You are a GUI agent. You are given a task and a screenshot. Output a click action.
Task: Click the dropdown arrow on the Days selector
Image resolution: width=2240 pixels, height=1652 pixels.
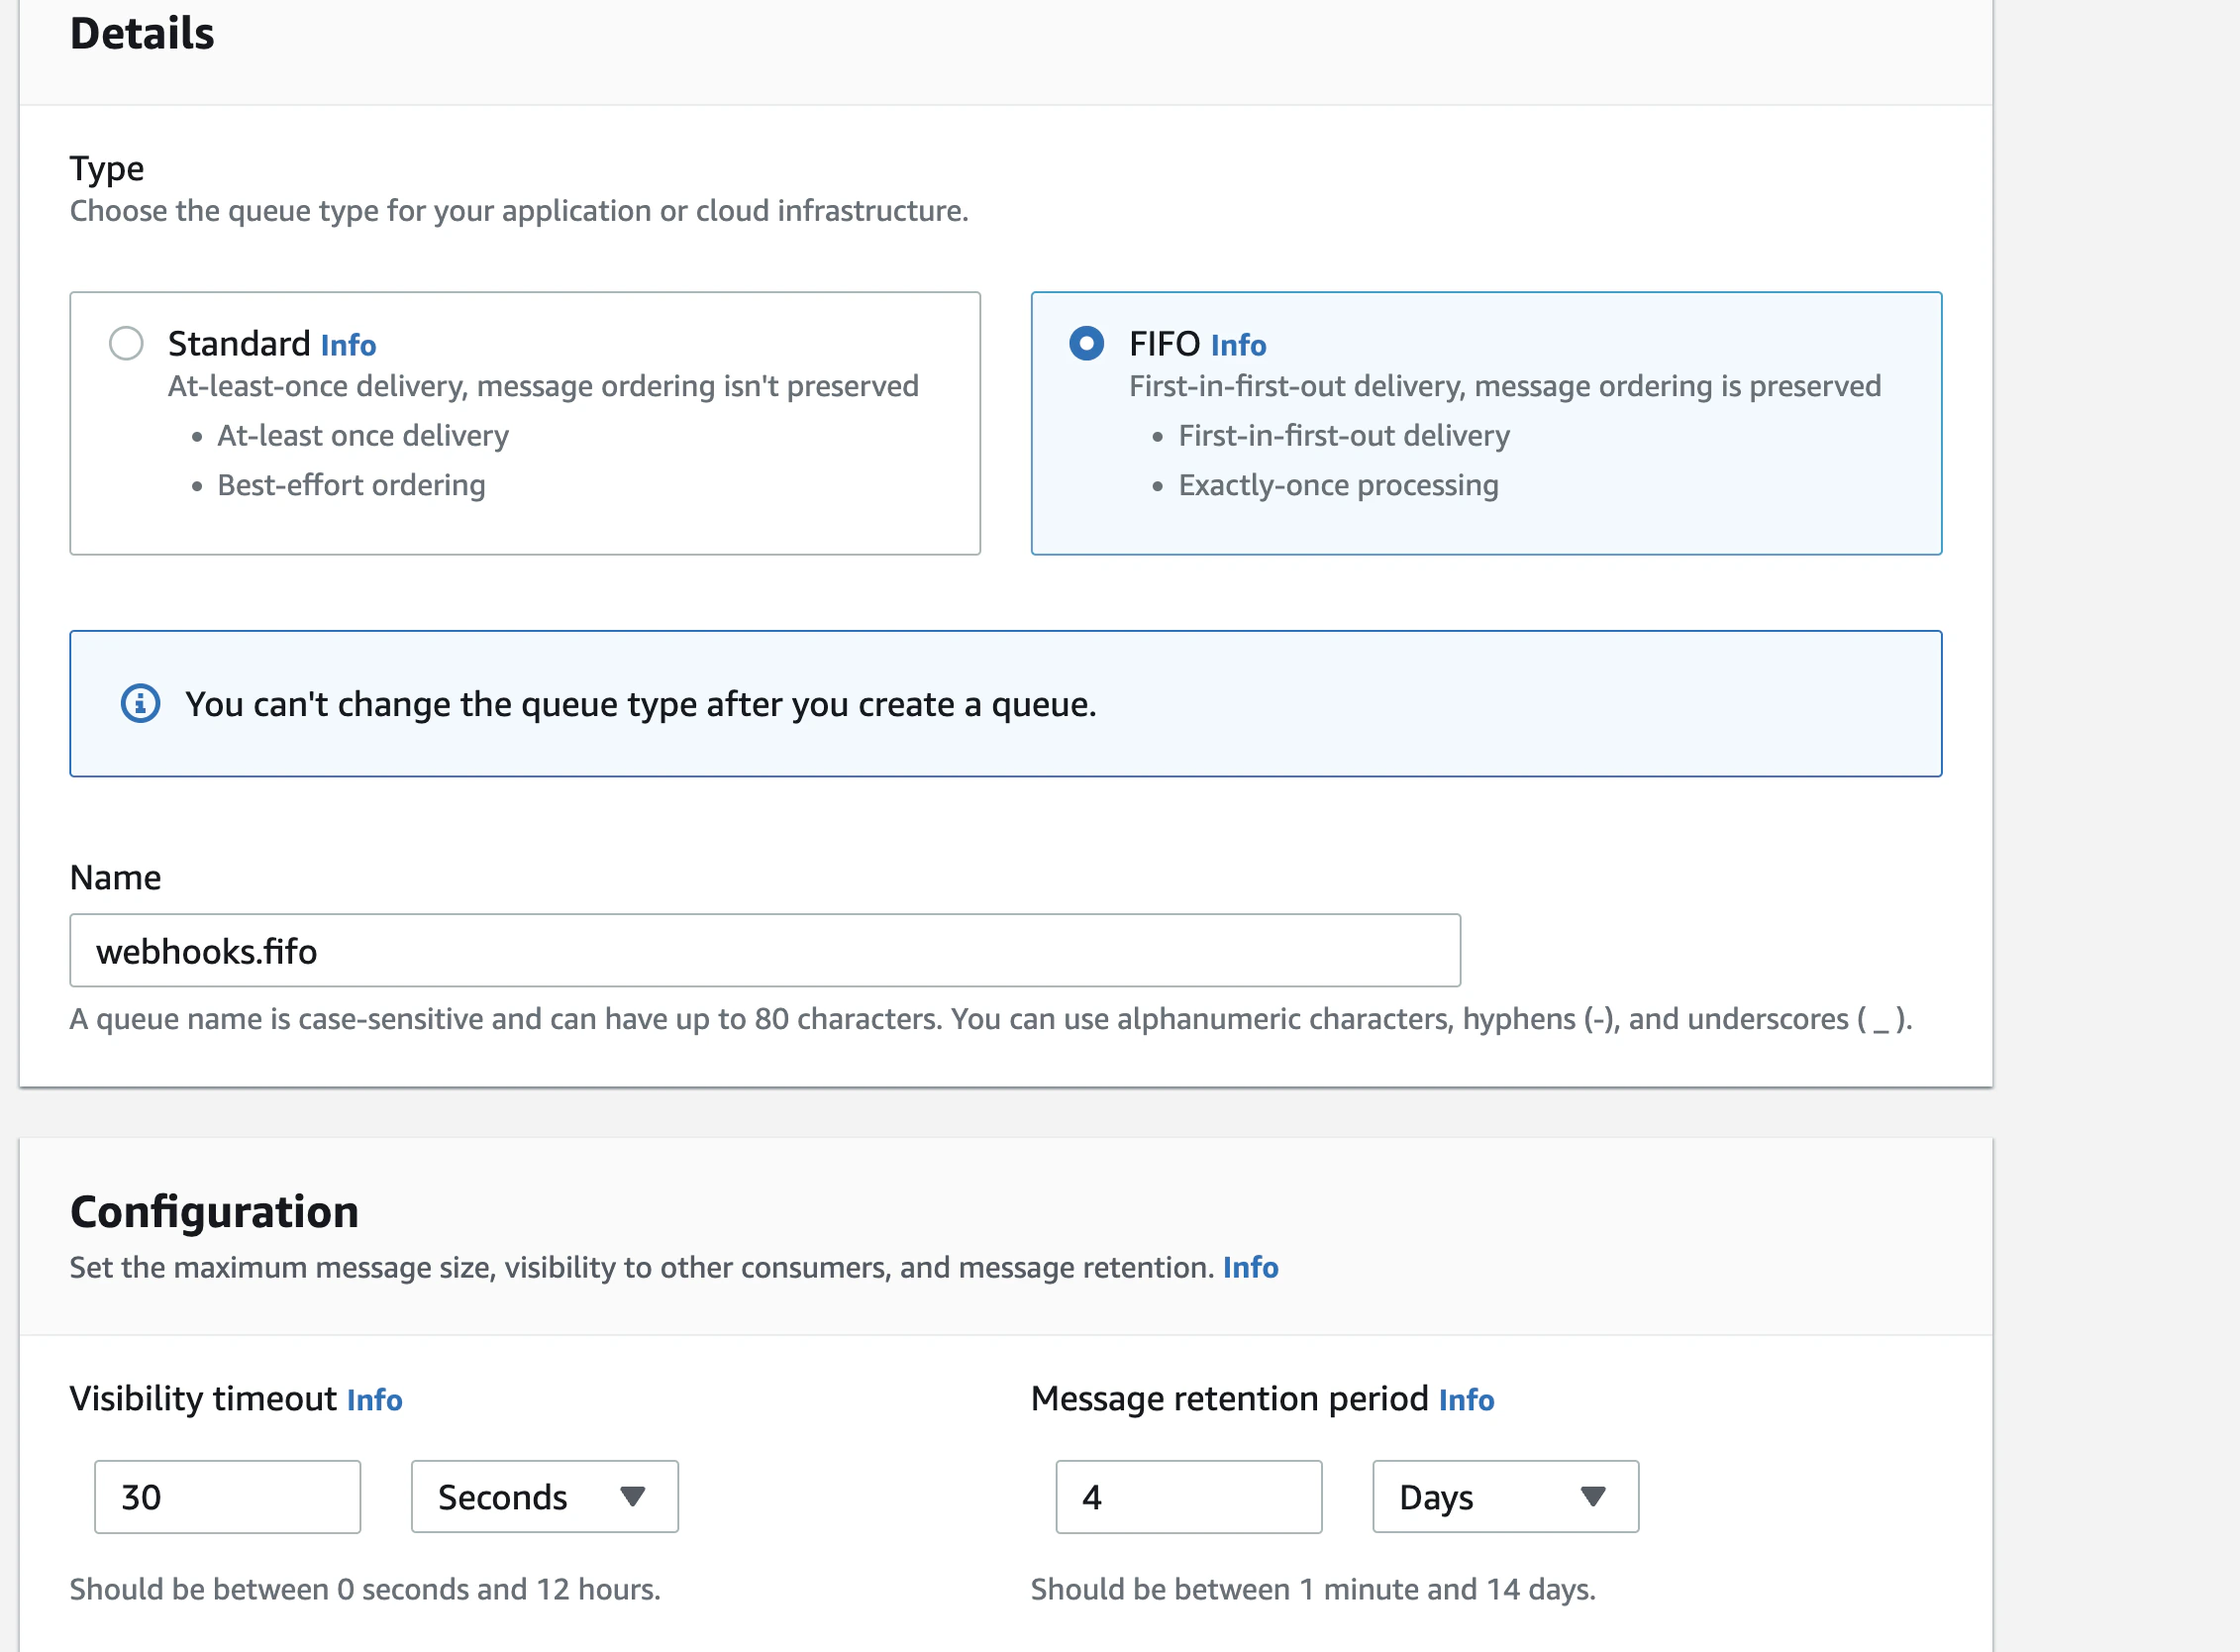(x=1594, y=1496)
